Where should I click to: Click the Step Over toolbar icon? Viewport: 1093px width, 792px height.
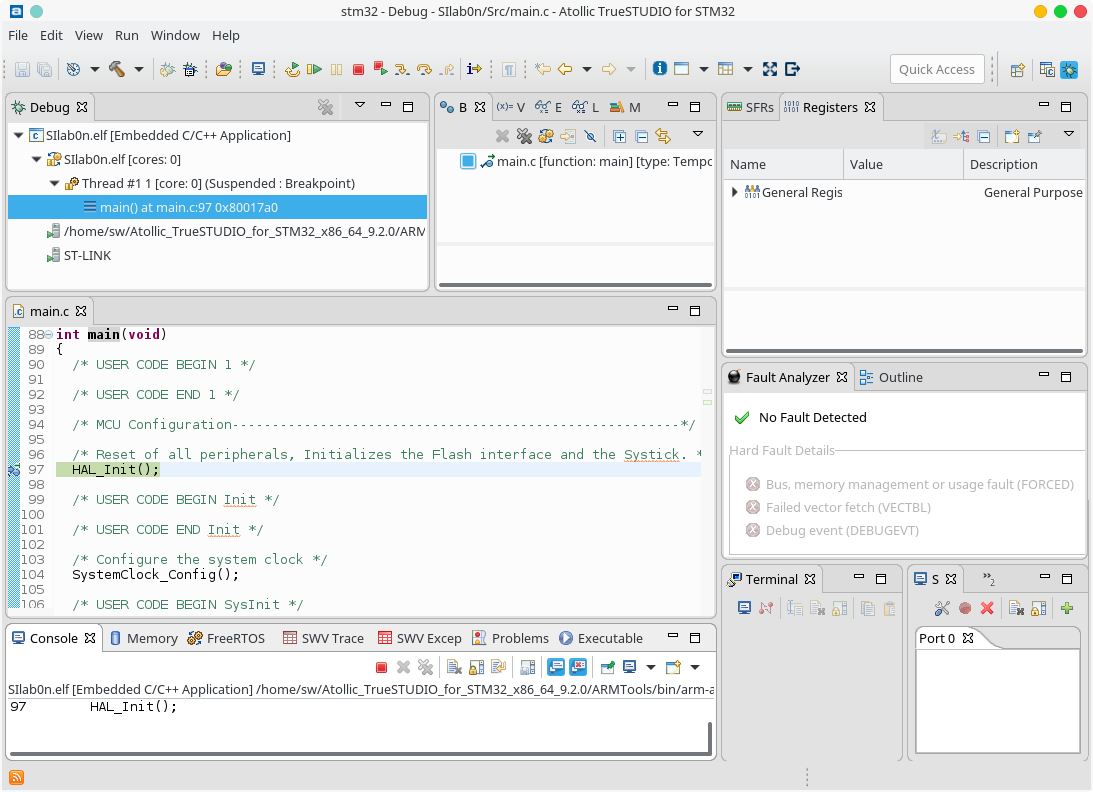[424, 69]
